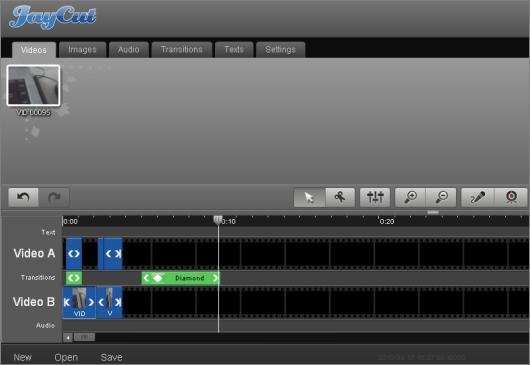Image resolution: width=530 pixels, height=365 pixels.
Task: Select the VID 00095 video thumbnail
Action: (33, 86)
